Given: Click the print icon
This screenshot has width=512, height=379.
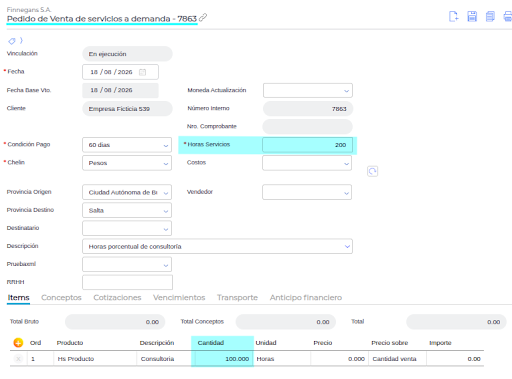Looking at the screenshot, I should tap(508, 16).
